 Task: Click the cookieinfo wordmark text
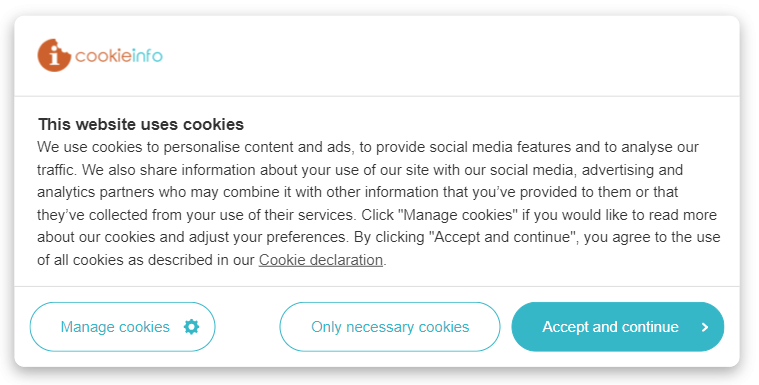click(119, 56)
